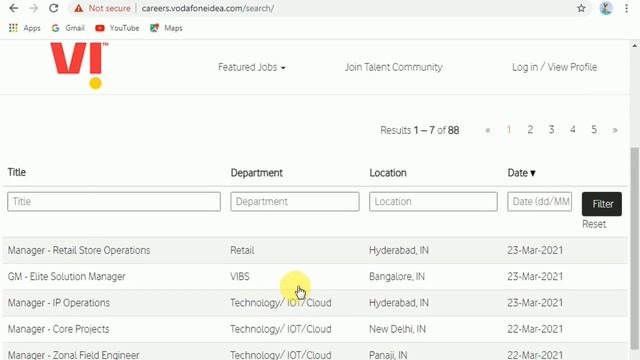
Task: Click the Not secure warning icon
Action: click(78, 8)
